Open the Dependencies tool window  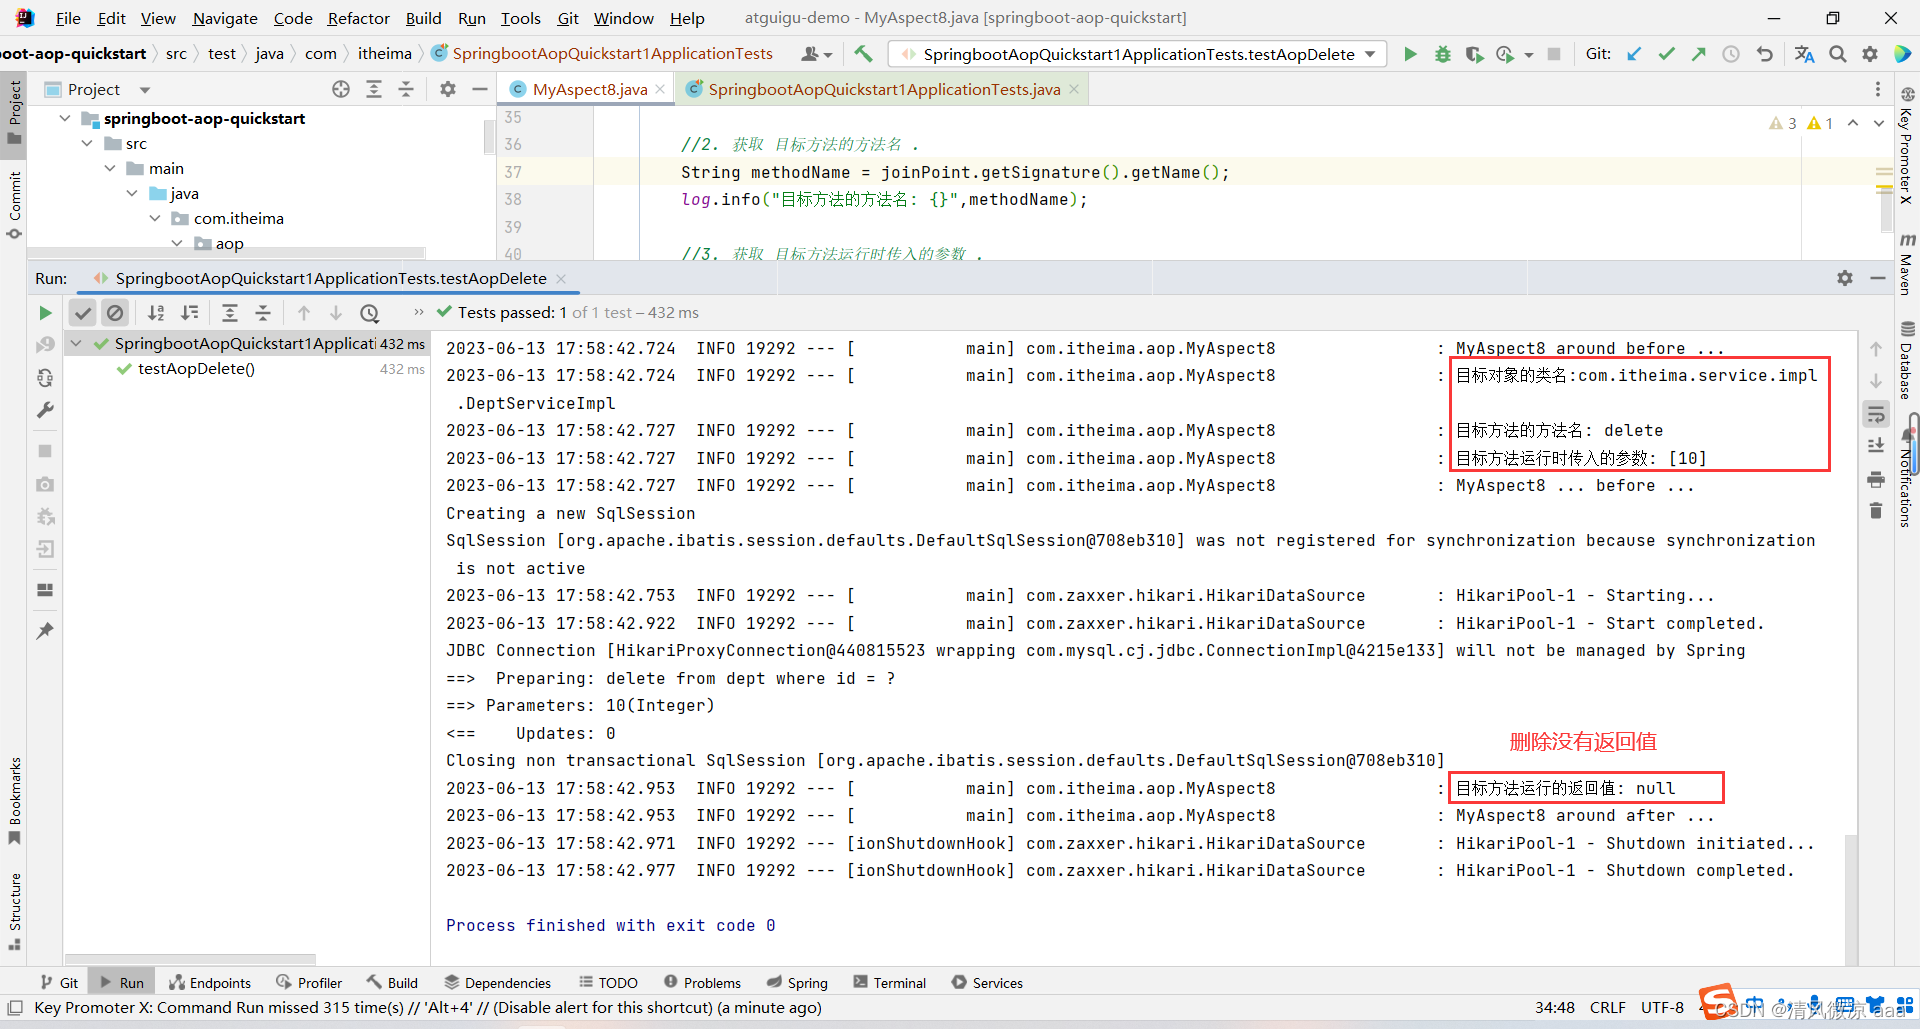coord(497,983)
